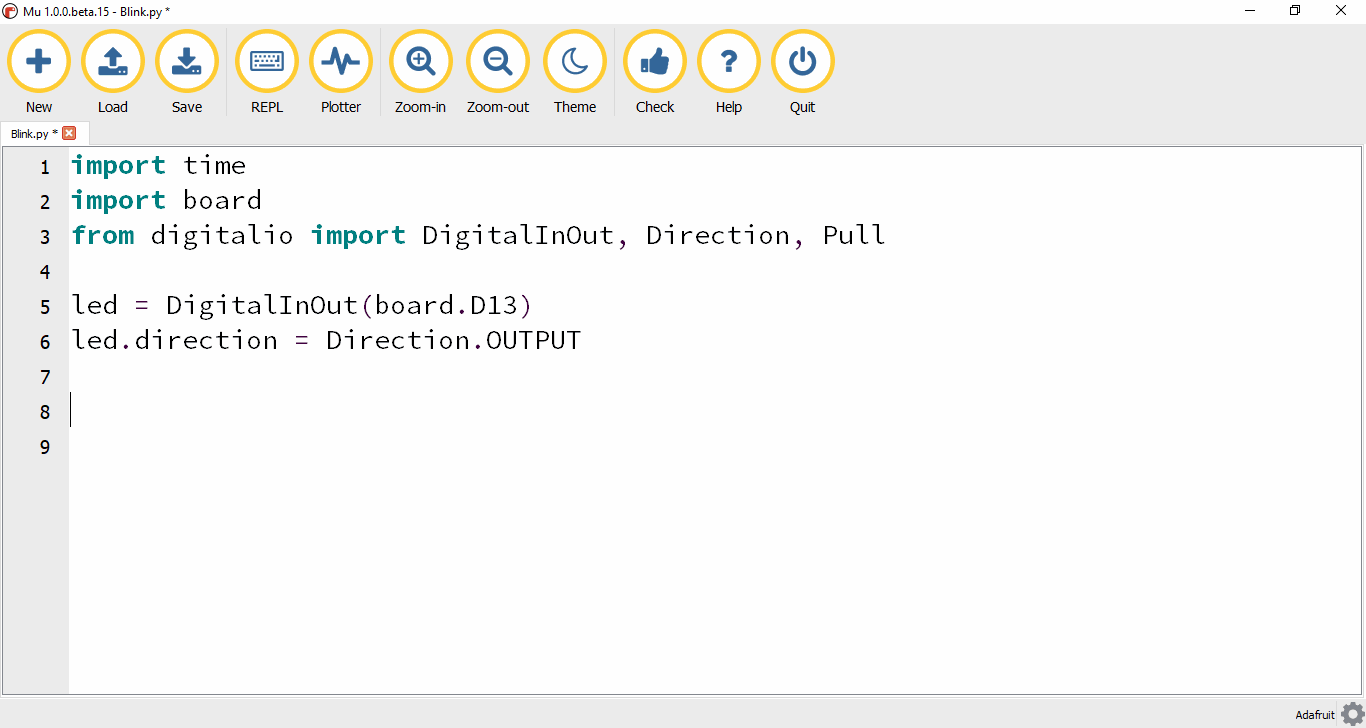Place cursor on the import time line

click(x=160, y=165)
